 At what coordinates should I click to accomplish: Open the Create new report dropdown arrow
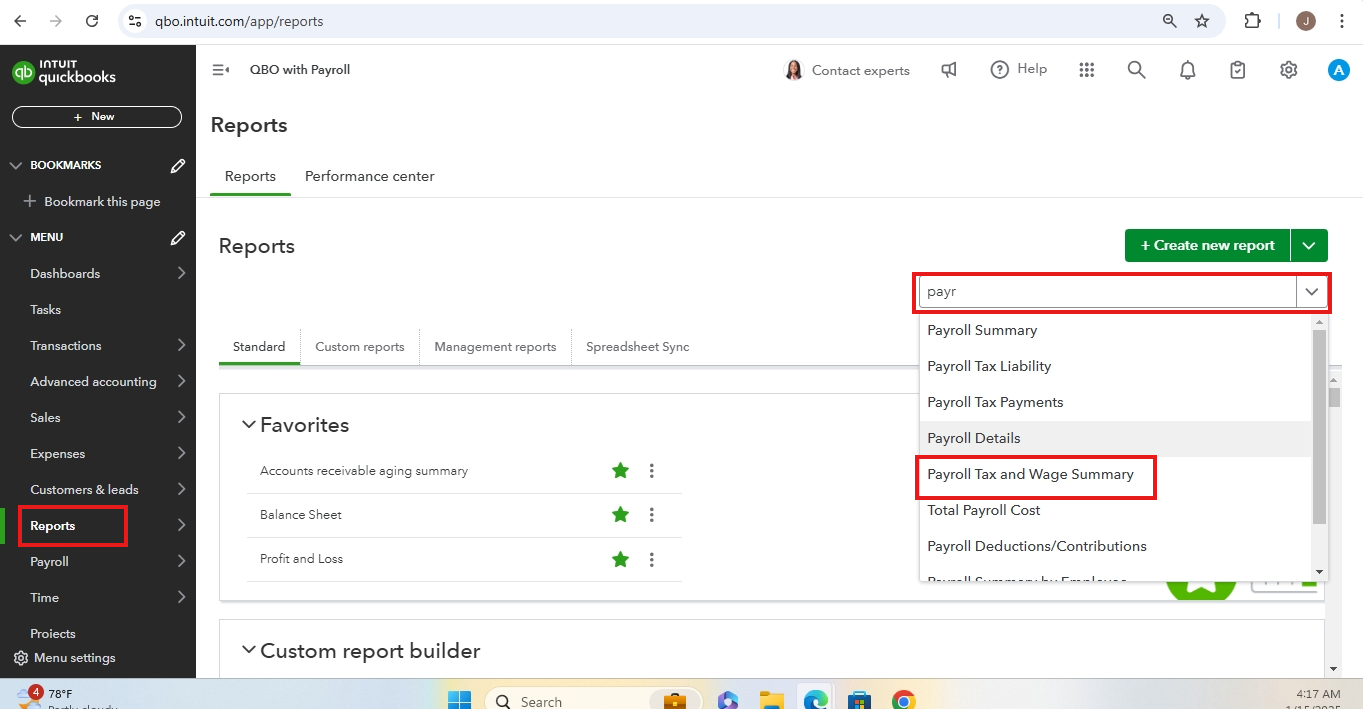[x=1310, y=245]
